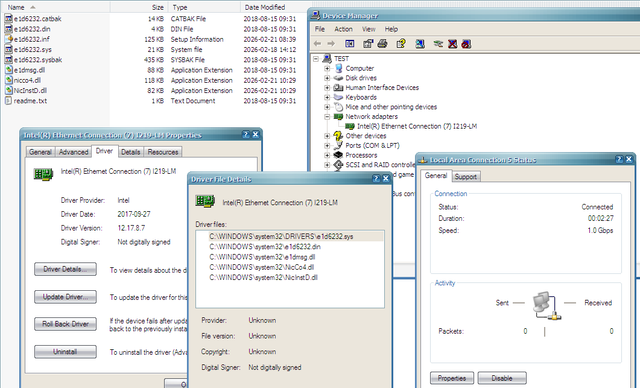Select the e1d6232.sysbak file icon
Image resolution: width=640 pixels, height=388 pixels.
tap(9, 59)
